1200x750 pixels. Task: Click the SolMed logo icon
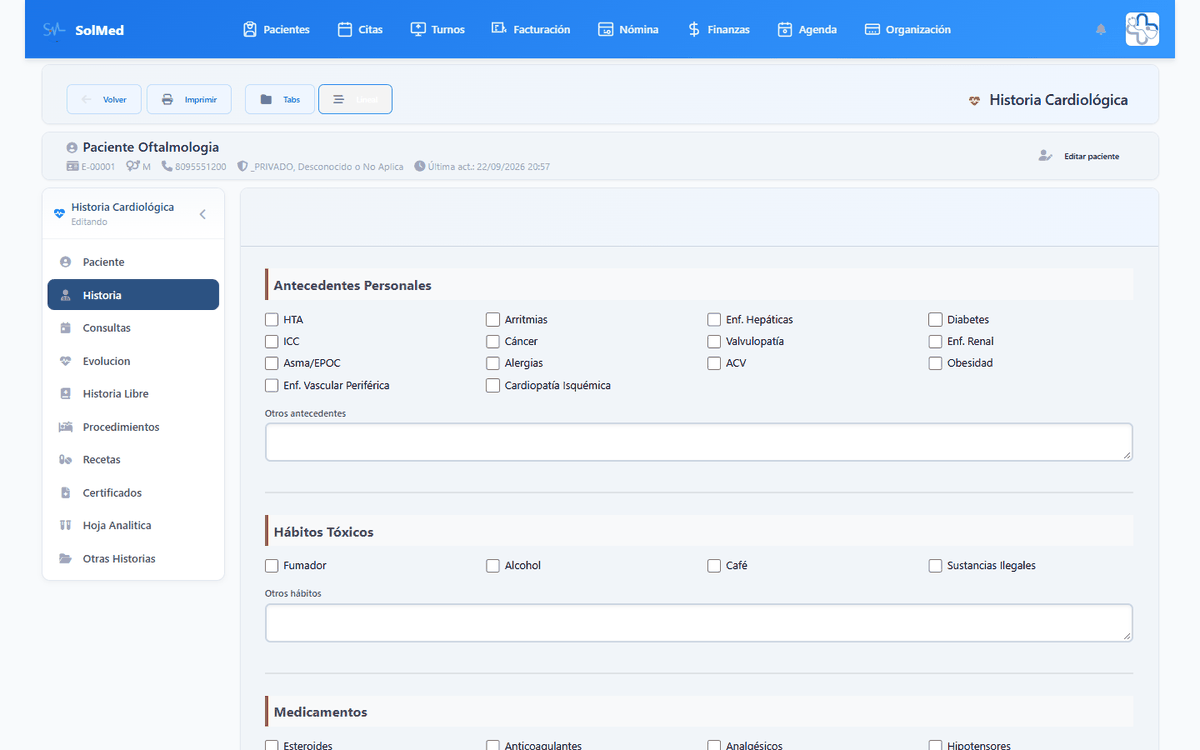[x=54, y=30]
